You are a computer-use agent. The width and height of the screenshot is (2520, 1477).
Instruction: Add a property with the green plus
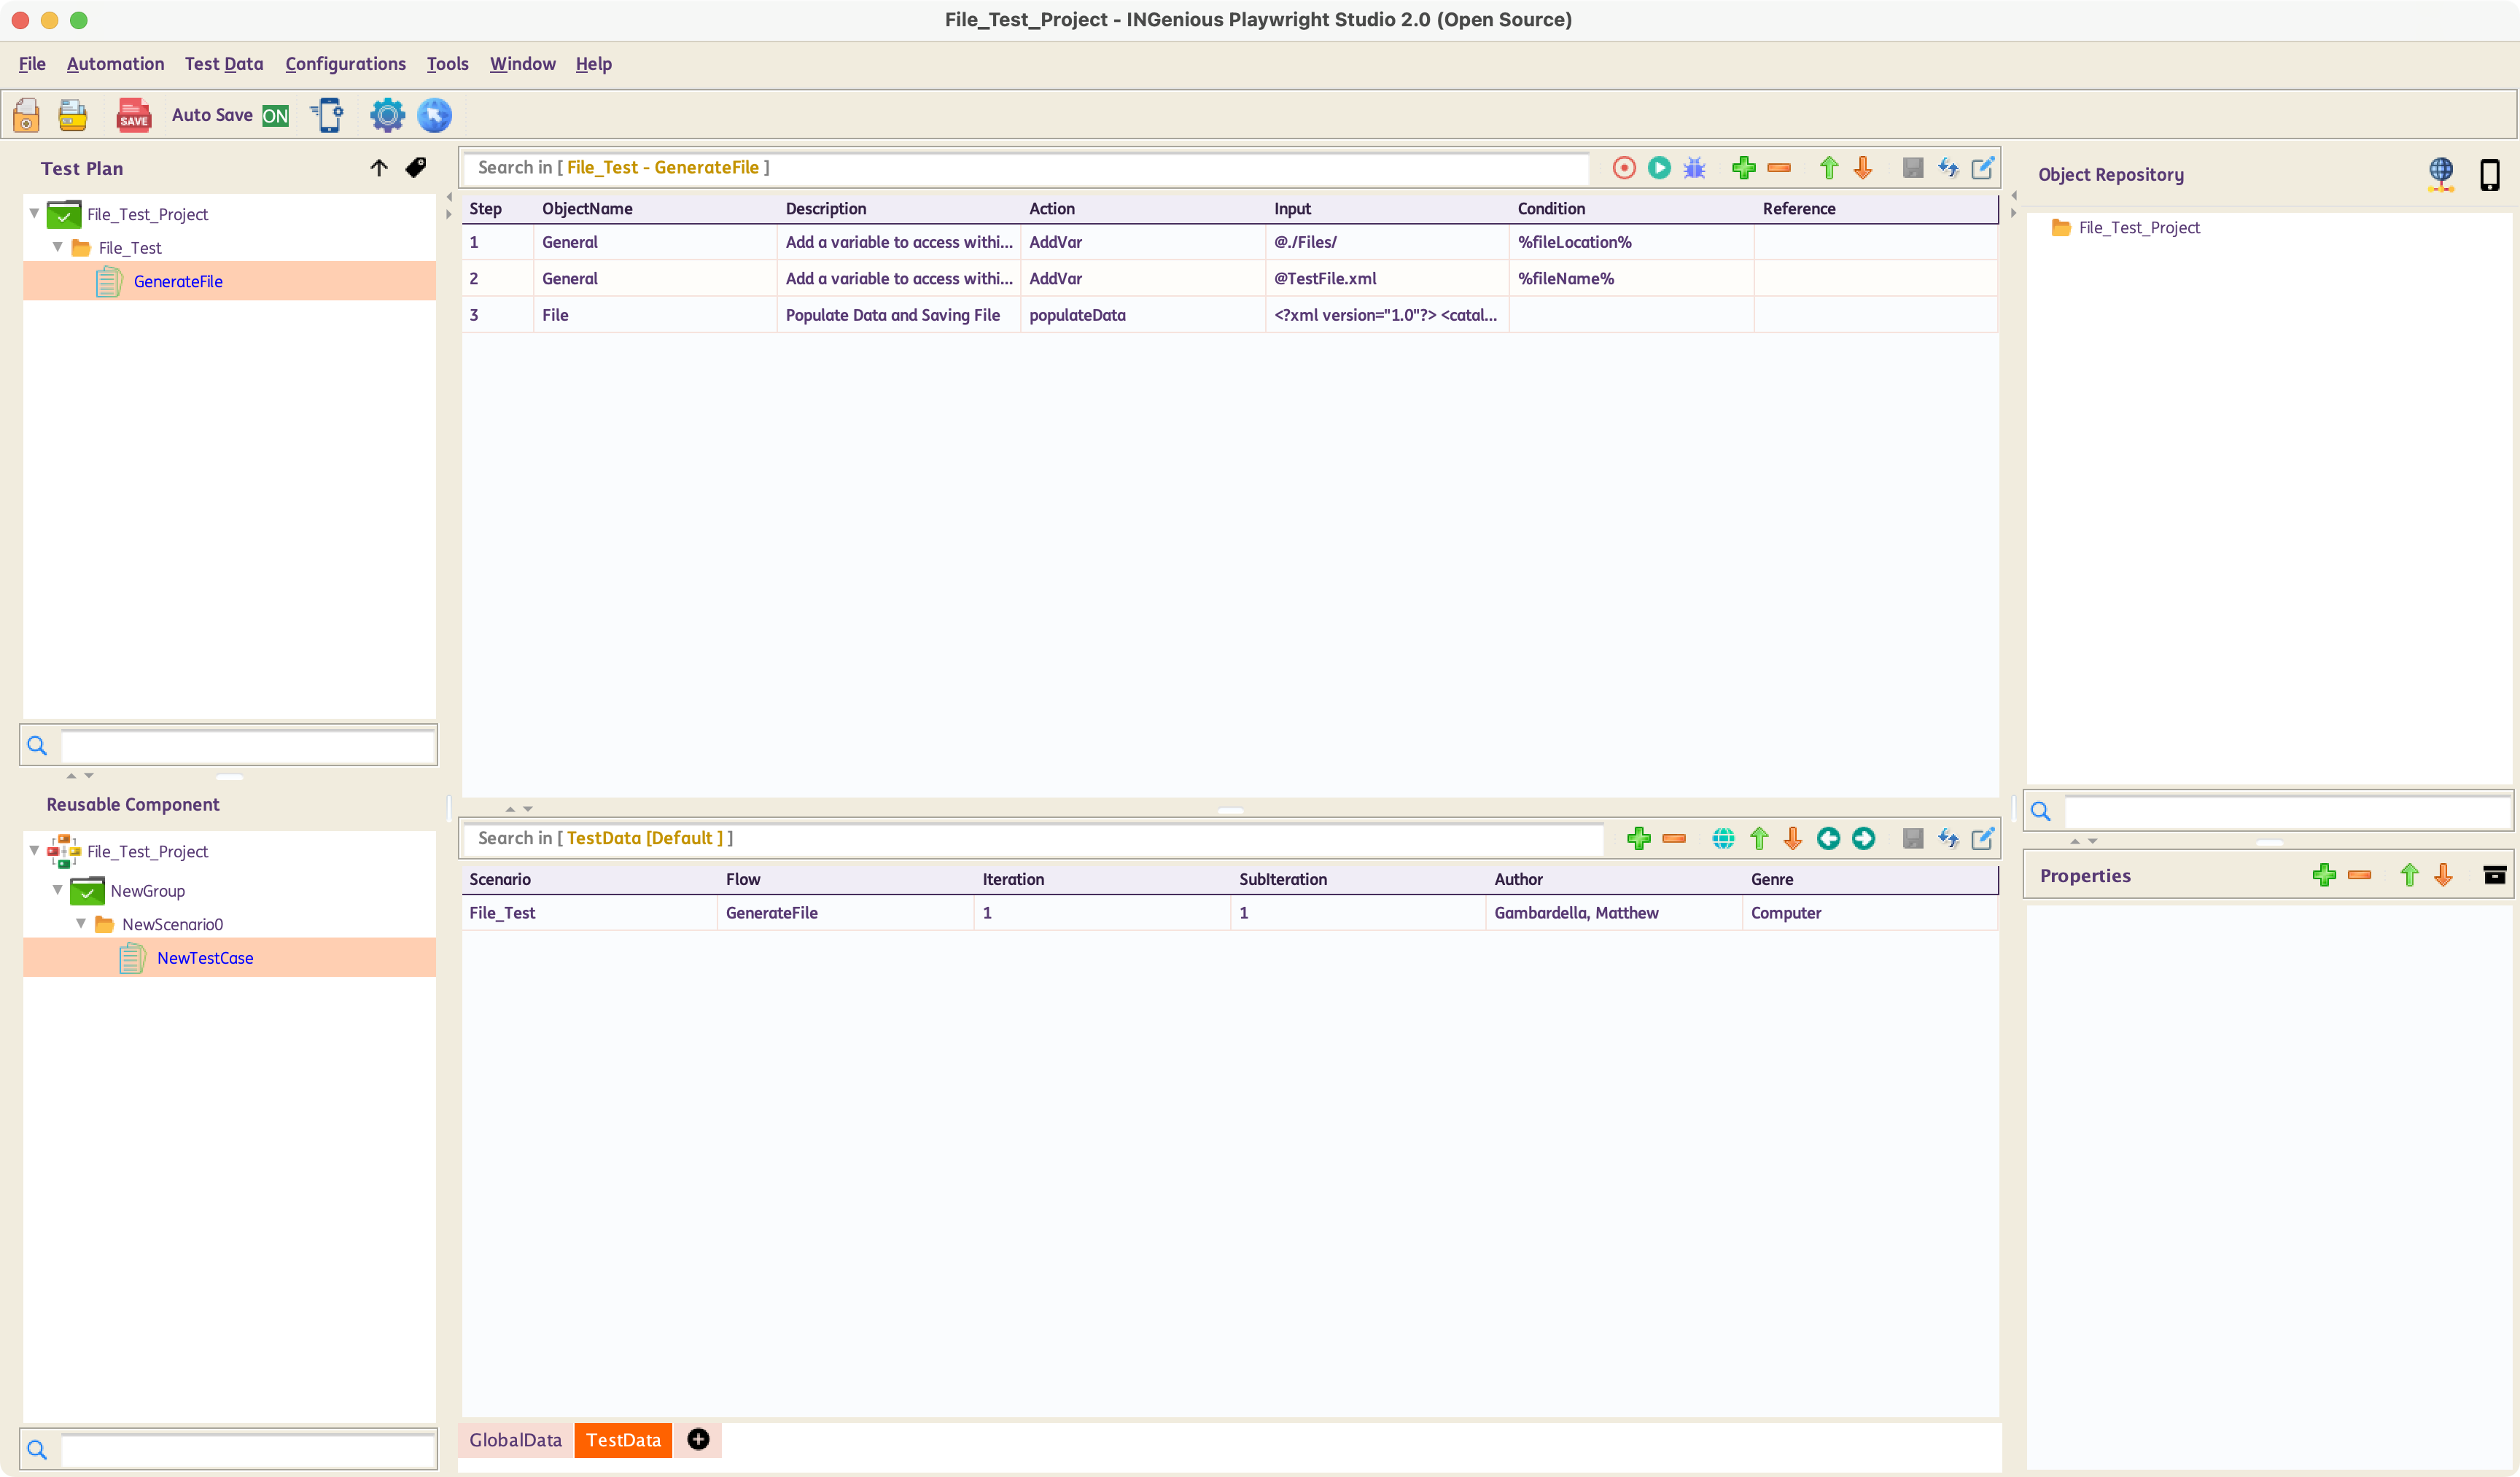click(2324, 875)
